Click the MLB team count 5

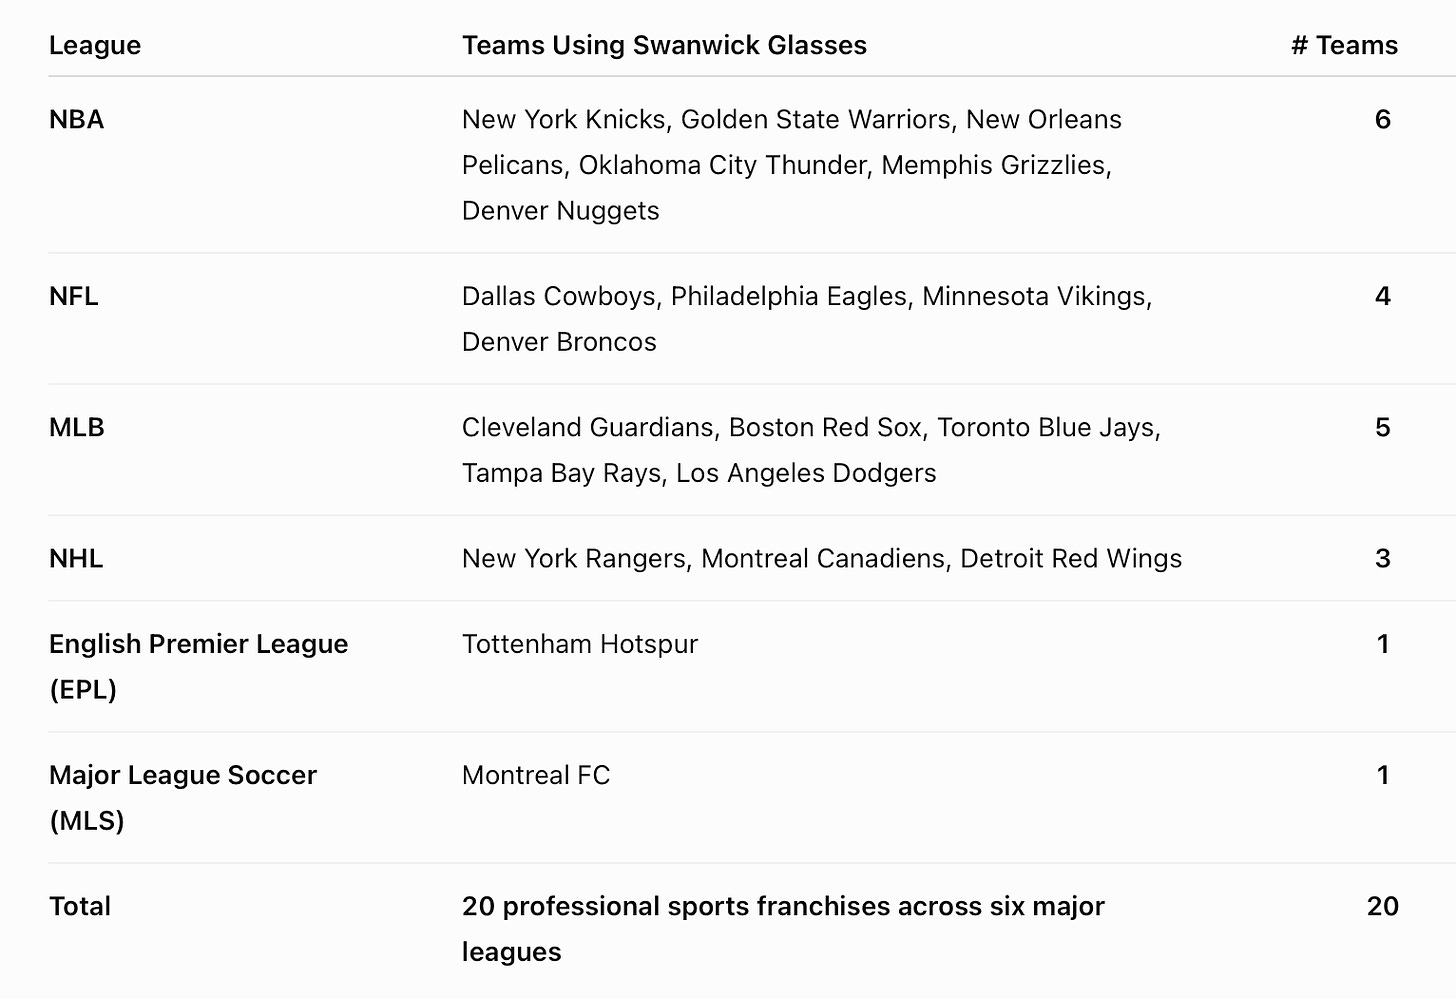coord(1383,427)
